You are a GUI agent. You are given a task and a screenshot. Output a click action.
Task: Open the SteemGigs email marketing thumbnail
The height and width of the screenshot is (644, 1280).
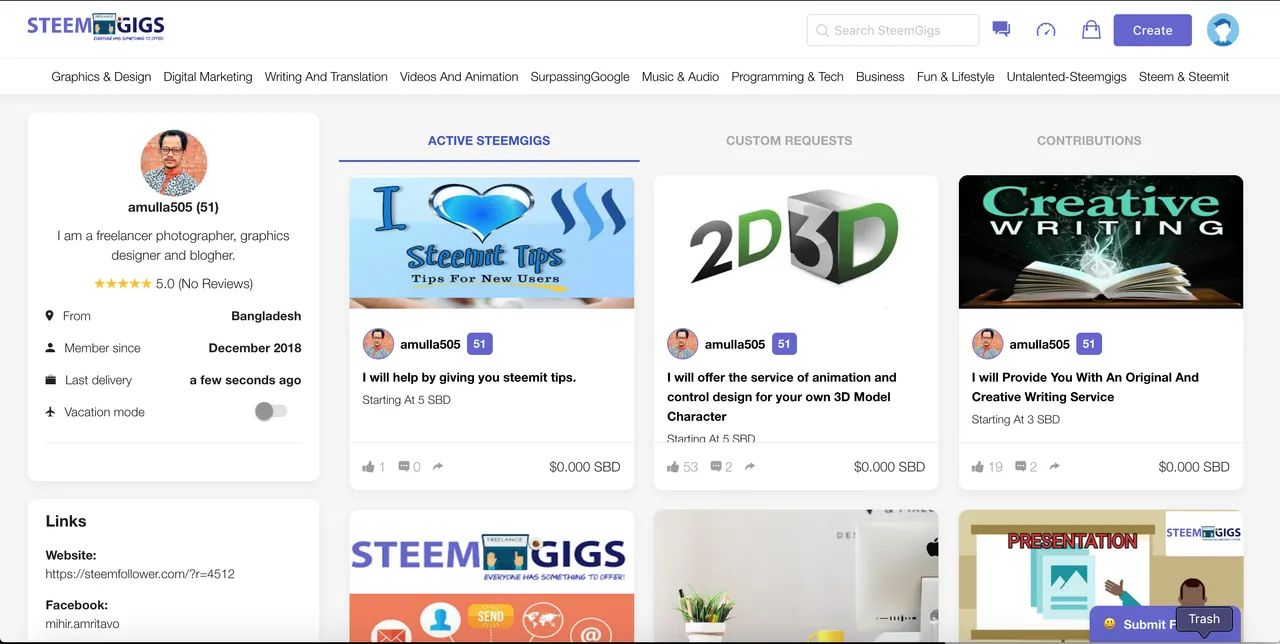(492, 577)
